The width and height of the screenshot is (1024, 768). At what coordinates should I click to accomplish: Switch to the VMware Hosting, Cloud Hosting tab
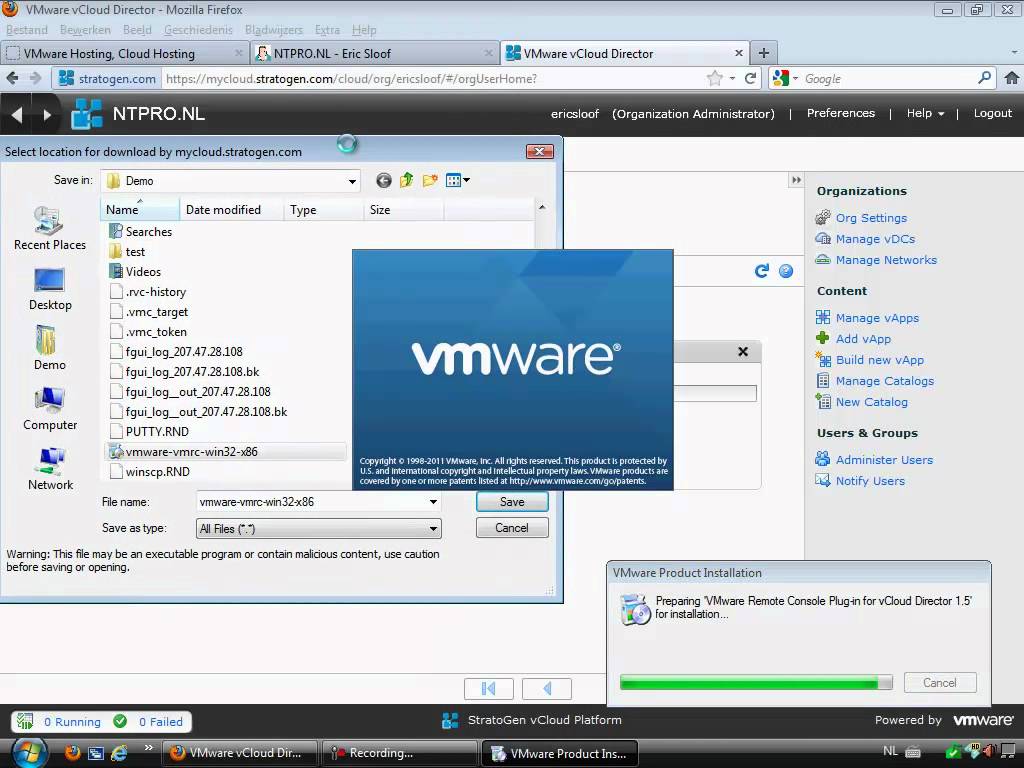coord(124,54)
